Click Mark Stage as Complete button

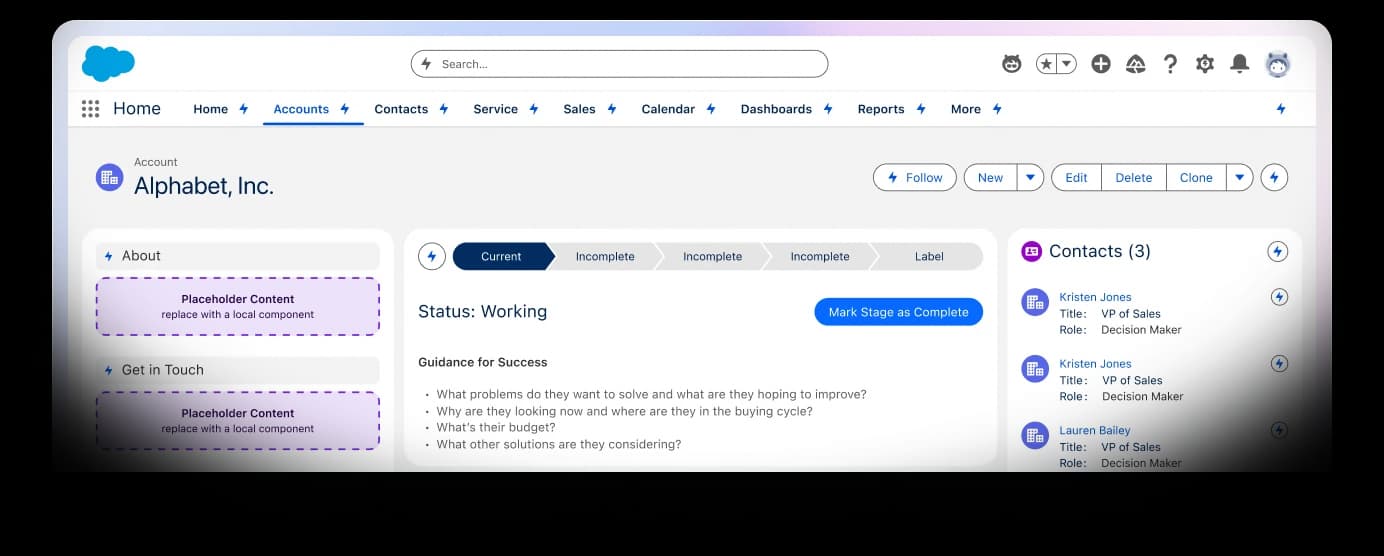(899, 312)
